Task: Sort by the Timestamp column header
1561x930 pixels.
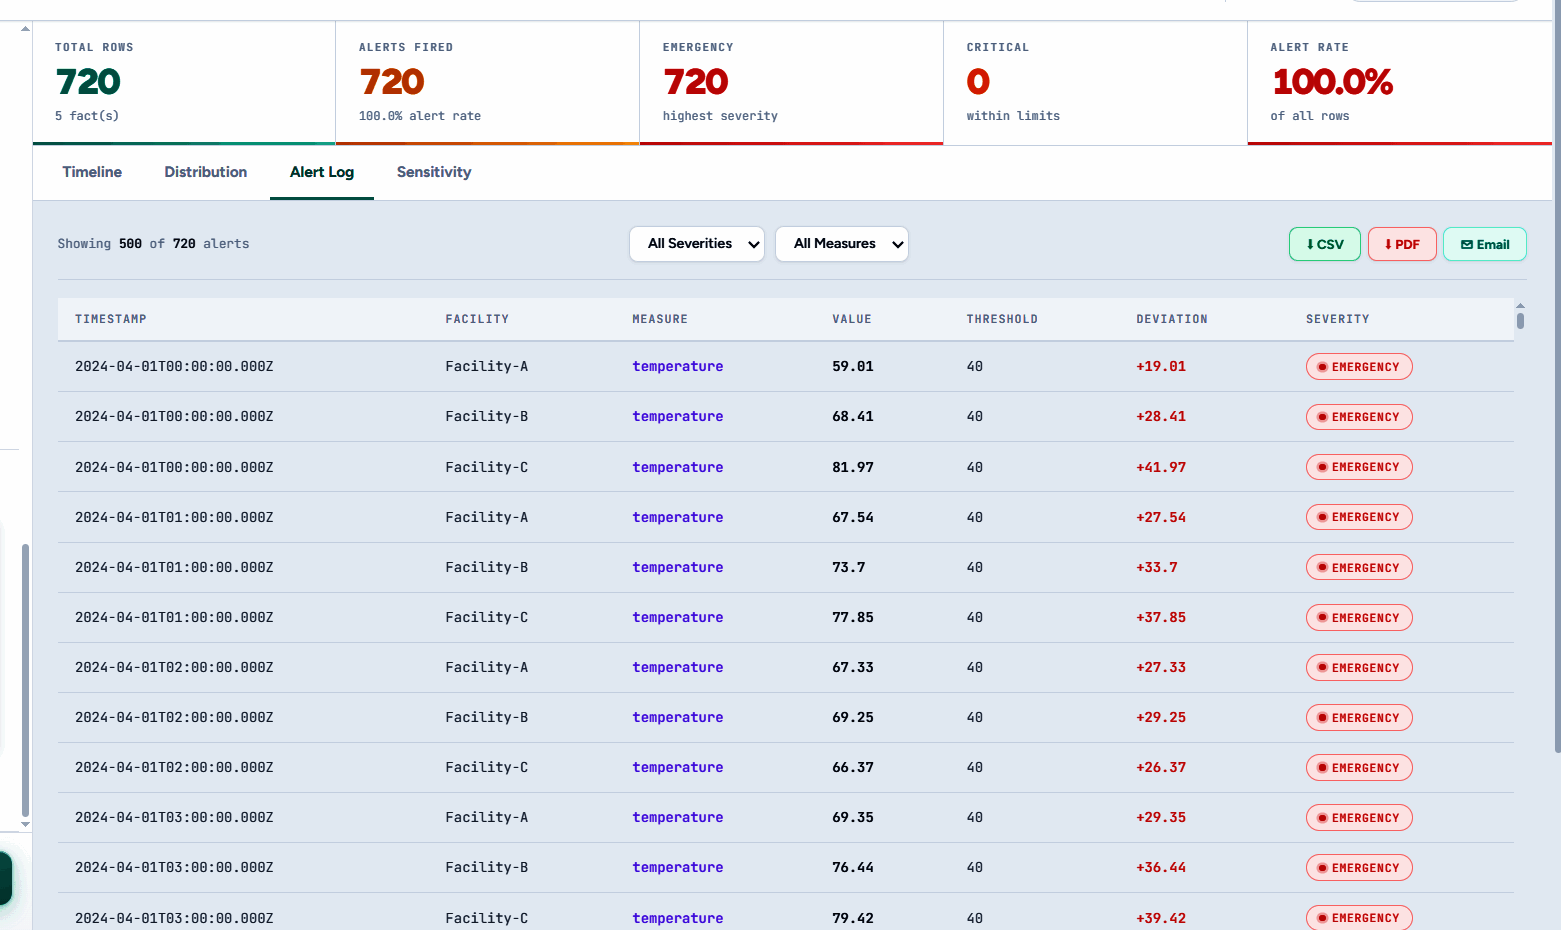Action: point(110,319)
